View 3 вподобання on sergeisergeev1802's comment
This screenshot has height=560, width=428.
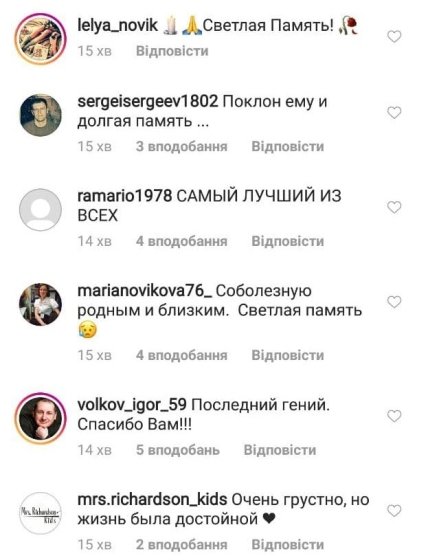[x=181, y=146]
